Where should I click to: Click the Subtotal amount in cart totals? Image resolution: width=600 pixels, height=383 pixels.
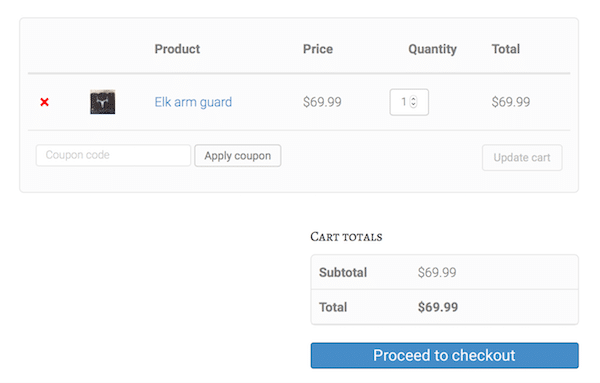437,272
